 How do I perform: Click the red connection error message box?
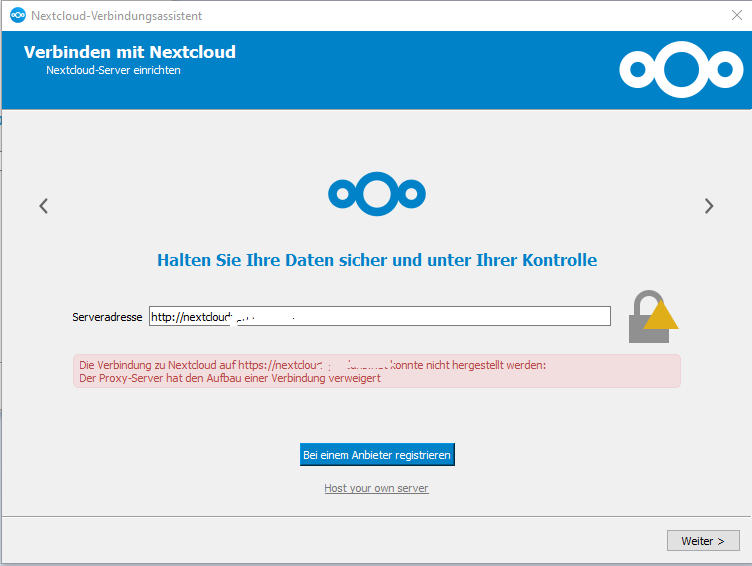(x=376, y=371)
